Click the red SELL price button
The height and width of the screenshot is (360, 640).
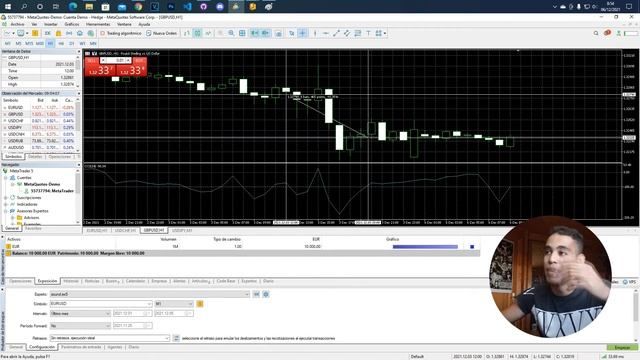100,70
